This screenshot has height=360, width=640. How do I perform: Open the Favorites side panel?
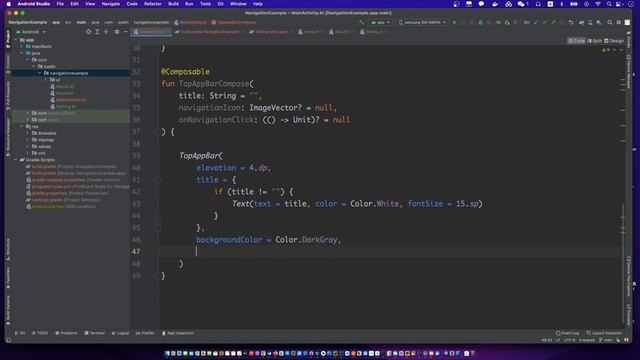[8, 278]
